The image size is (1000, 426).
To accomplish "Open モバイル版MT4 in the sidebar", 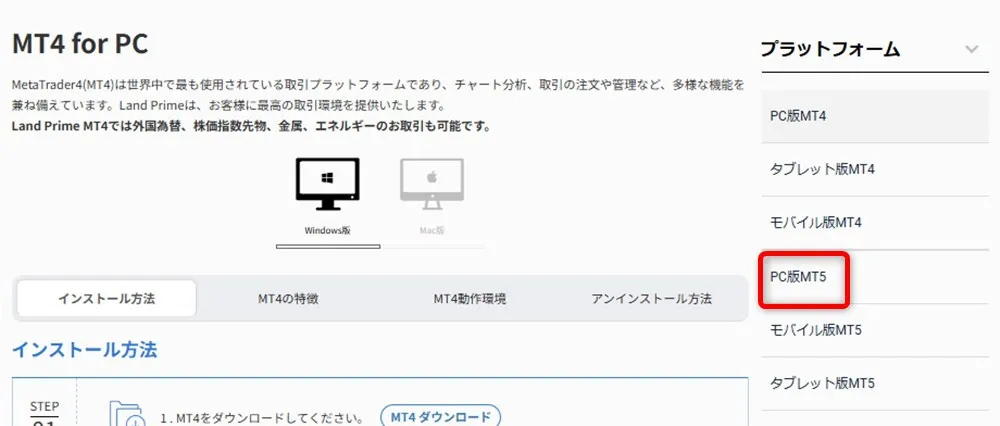I will [x=875, y=223].
